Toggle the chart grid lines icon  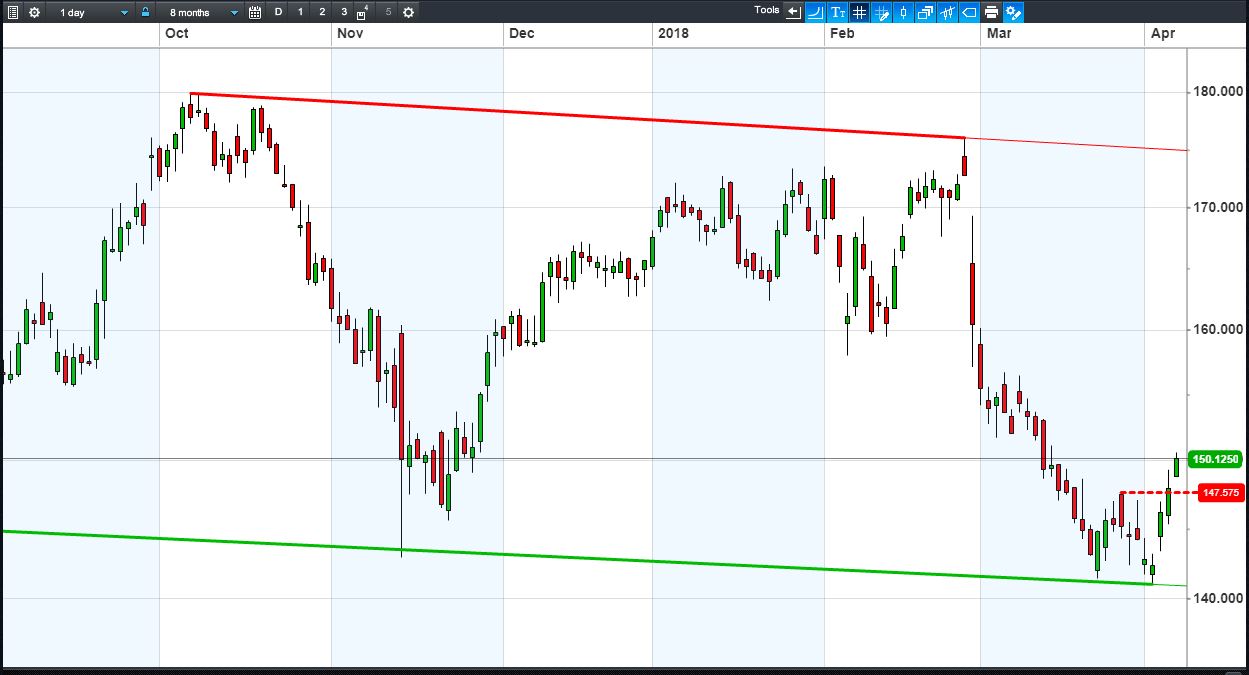860,12
